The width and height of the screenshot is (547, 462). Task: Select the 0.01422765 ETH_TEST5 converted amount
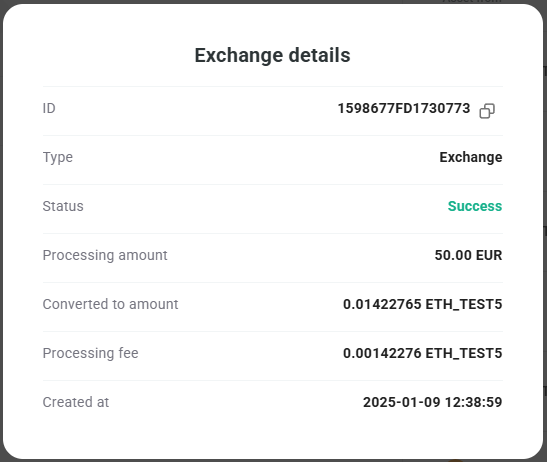click(x=422, y=304)
